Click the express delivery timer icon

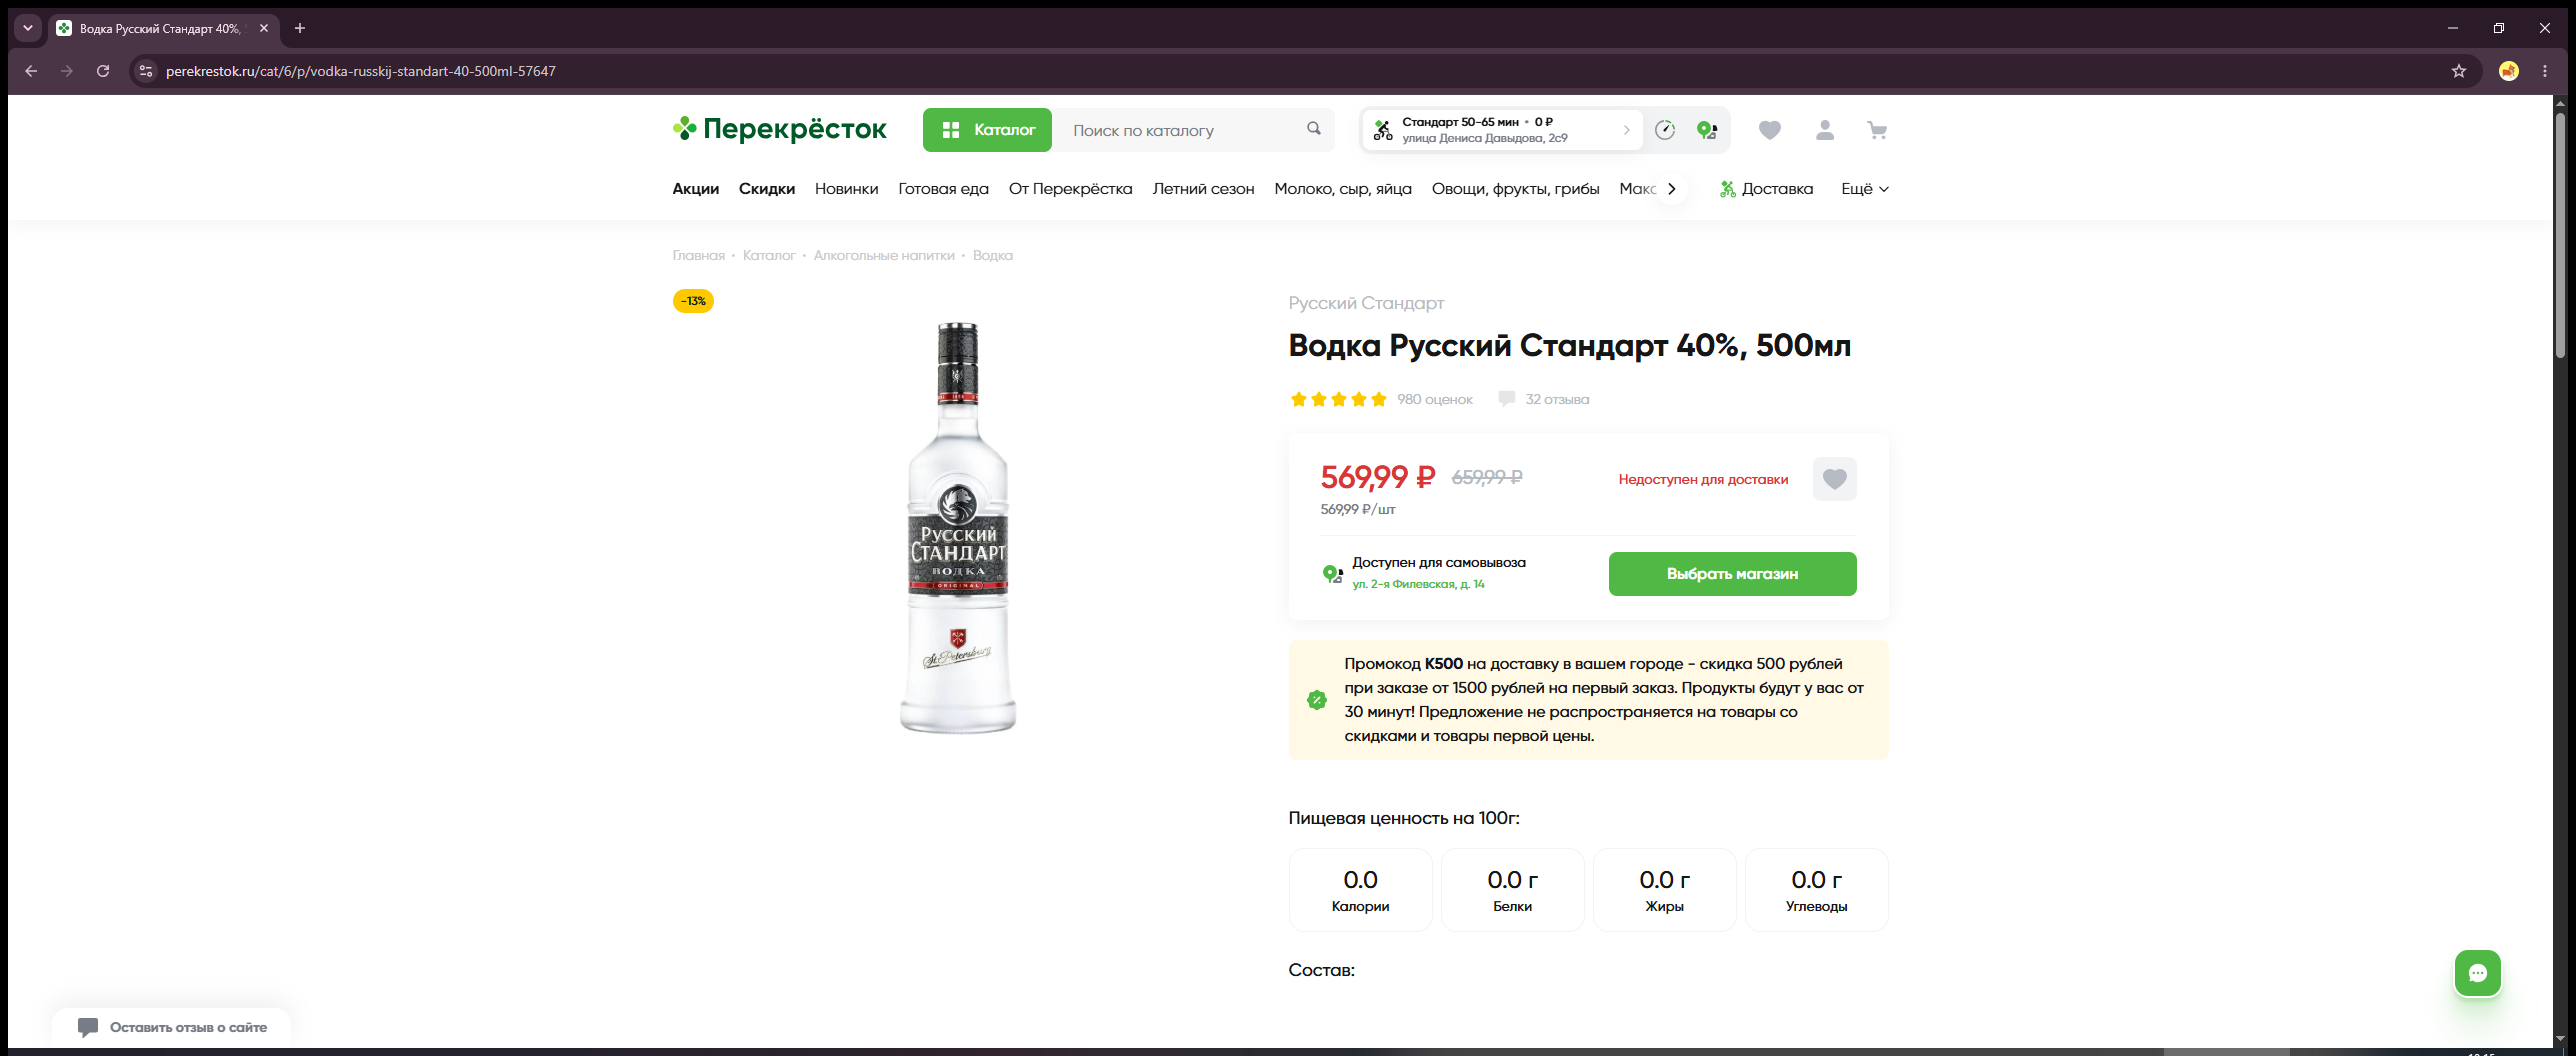(x=1665, y=130)
